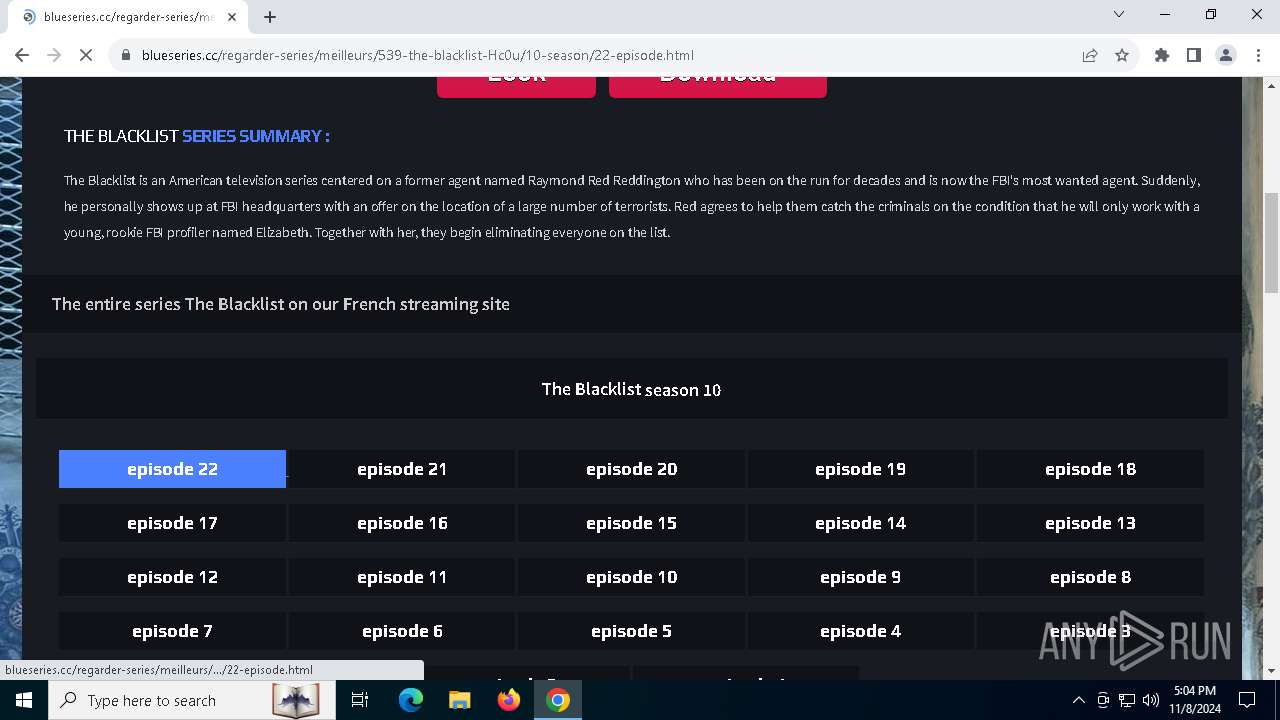
Task: Launch Microsoft Edge from taskbar
Action: [x=411, y=700]
